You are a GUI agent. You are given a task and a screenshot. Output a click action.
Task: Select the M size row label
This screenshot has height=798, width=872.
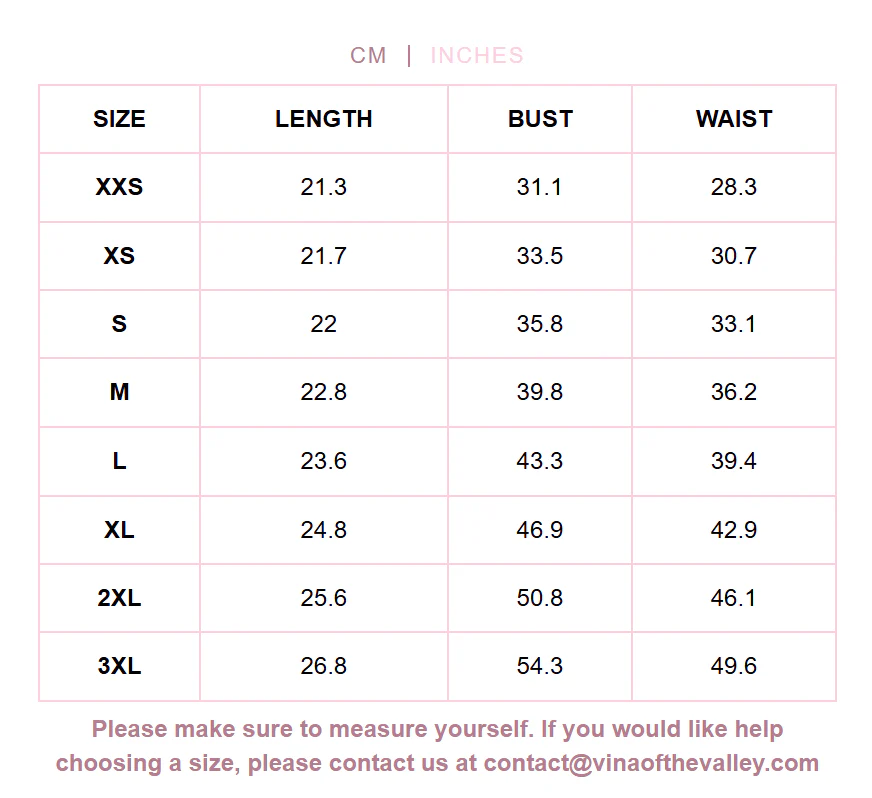pyautogui.click(x=119, y=392)
